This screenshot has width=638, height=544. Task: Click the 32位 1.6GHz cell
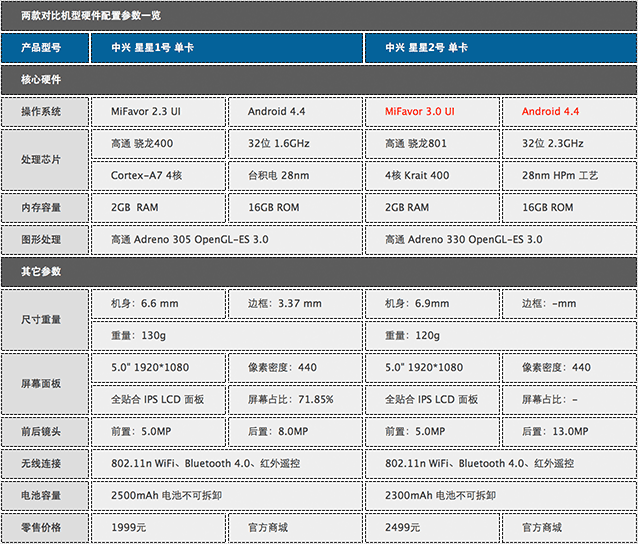click(295, 144)
